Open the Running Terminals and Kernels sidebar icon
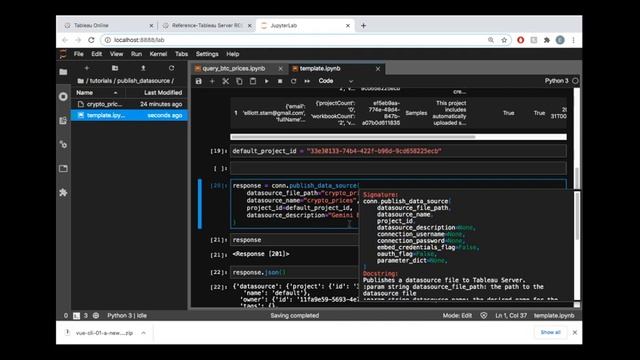This screenshot has width=640, height=360. (x=63, y=96)
